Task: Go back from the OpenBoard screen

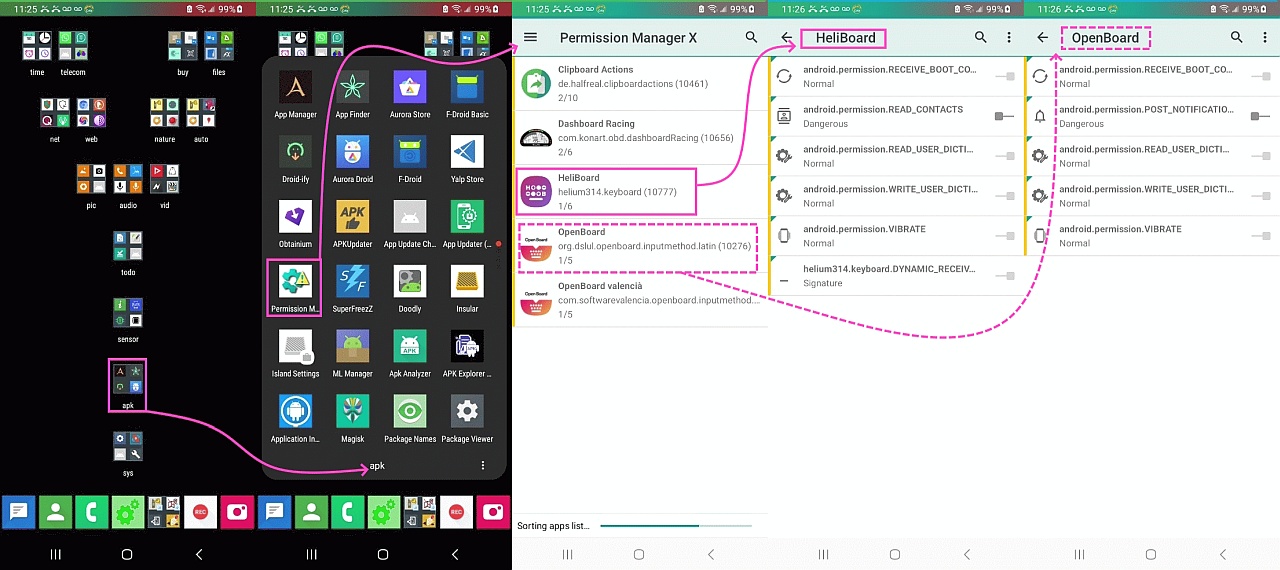Action: (x=1043, y=38)
